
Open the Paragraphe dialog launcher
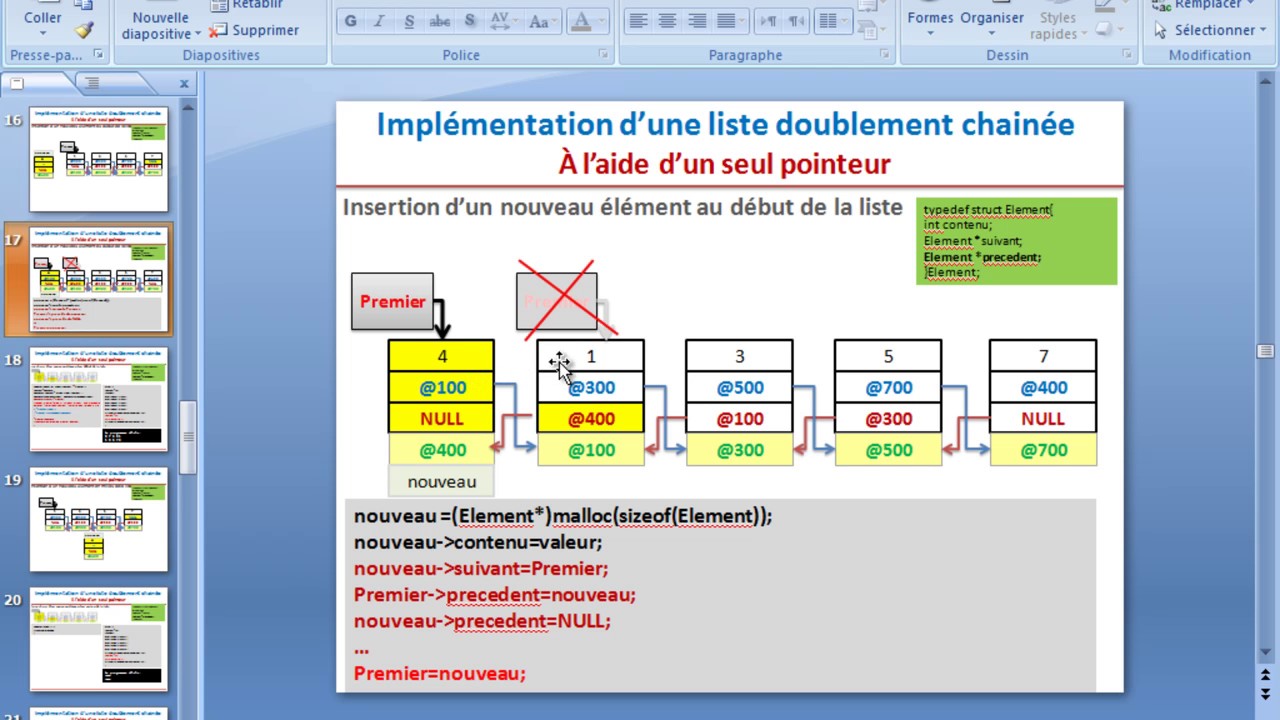coord(885,54)
